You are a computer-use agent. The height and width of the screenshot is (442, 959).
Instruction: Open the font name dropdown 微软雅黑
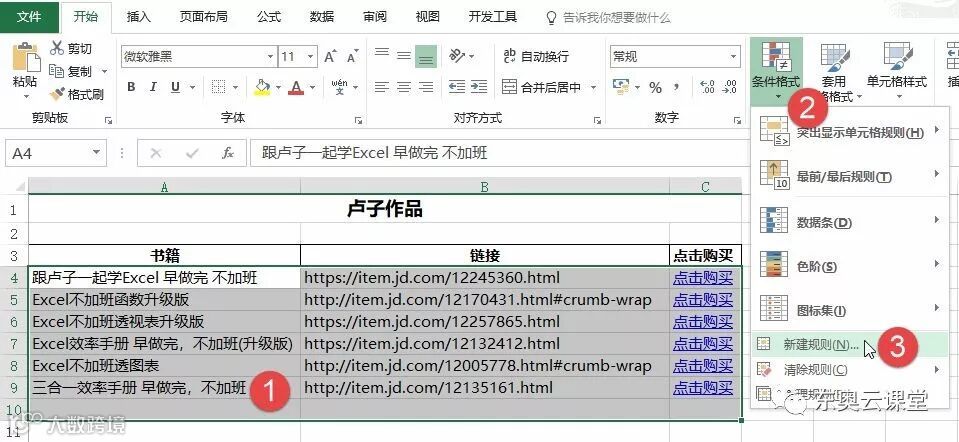click(x=270, y=57)
